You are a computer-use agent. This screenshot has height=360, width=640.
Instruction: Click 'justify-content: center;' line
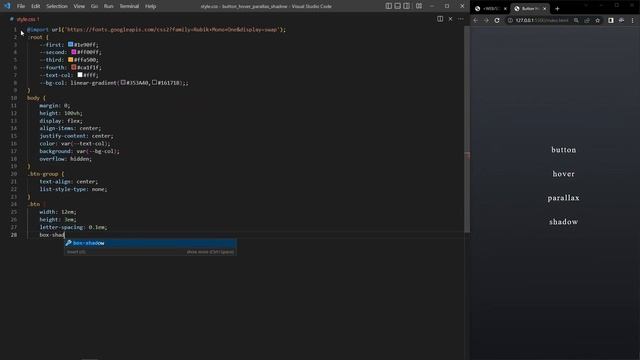click(76, 136)
